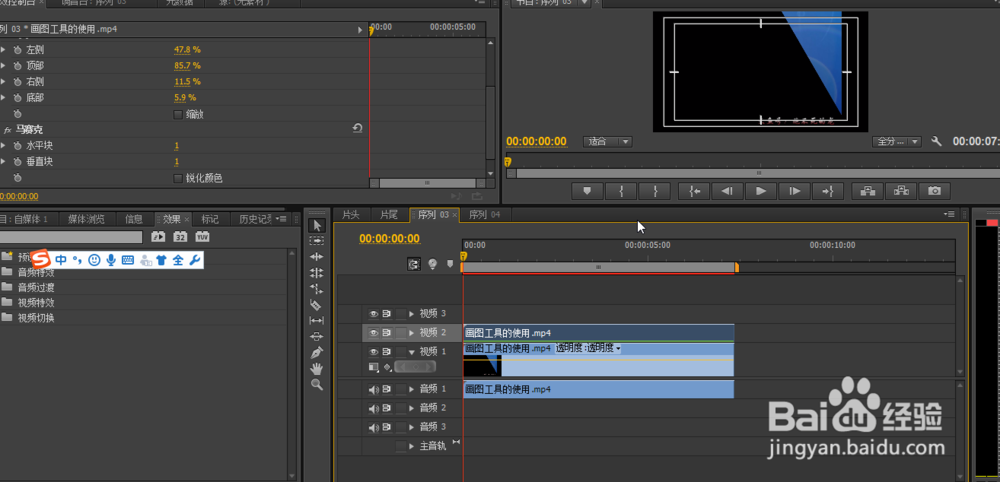The height and width of the screenshot is (482, 1000).
Task: Step forward one frame
Action: pyautogui.click(x=794, y=191)
